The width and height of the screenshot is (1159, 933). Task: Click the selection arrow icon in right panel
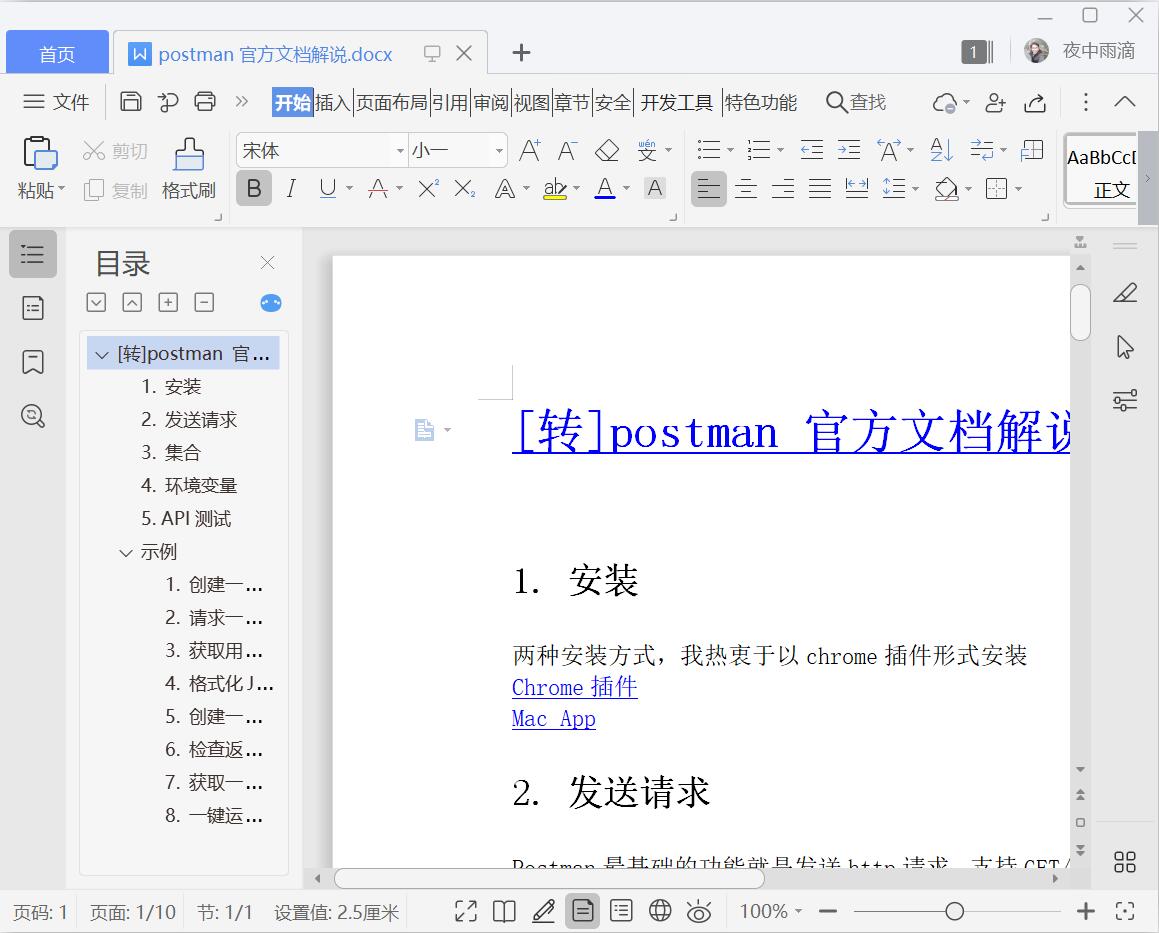point(1125,347)
